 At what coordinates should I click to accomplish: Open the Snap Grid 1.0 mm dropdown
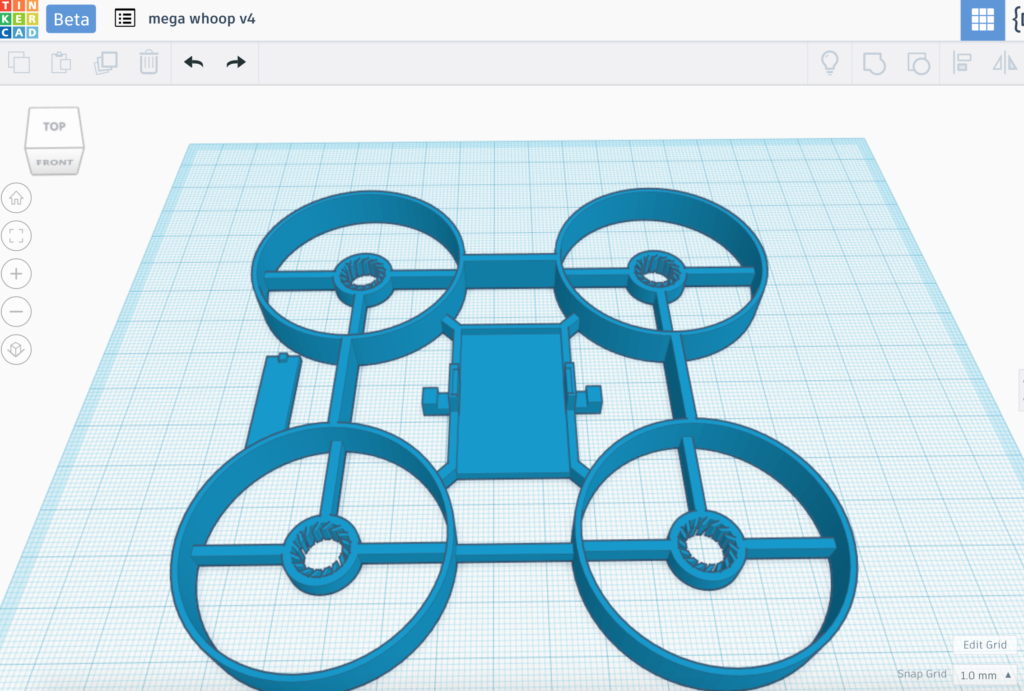[x=985, y=675]
